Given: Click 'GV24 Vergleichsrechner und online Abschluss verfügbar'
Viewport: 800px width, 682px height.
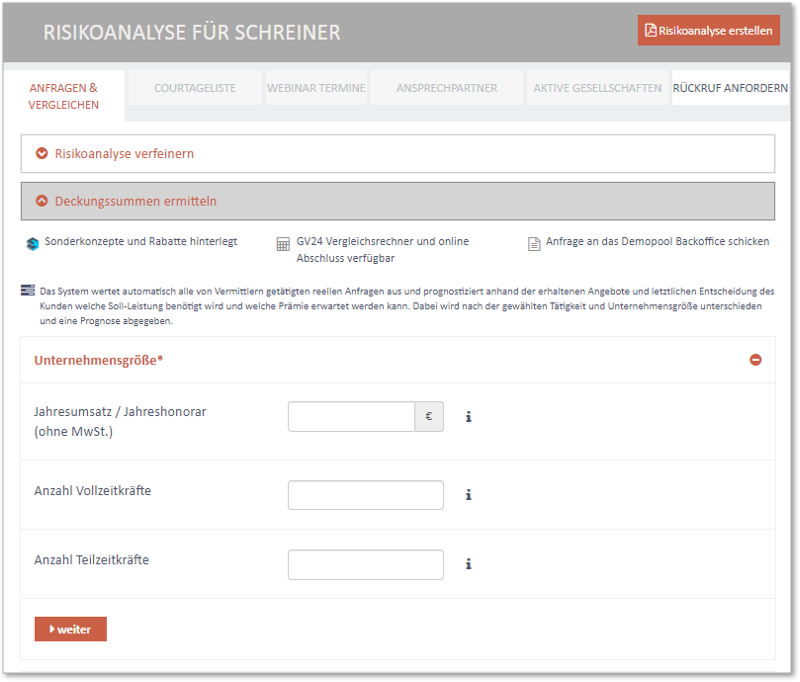Looking at the screenshot, I should pyautogui.click(x=383, y=249).
